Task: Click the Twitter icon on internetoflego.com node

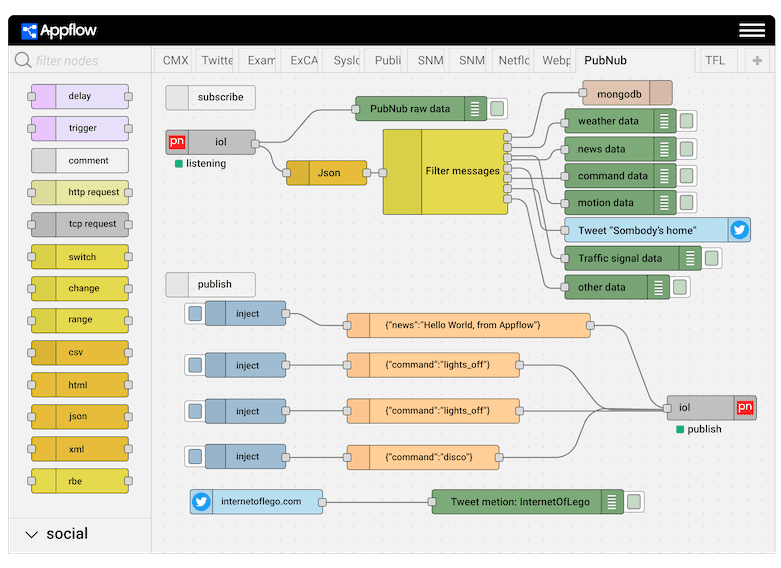Action: (201, 501)
